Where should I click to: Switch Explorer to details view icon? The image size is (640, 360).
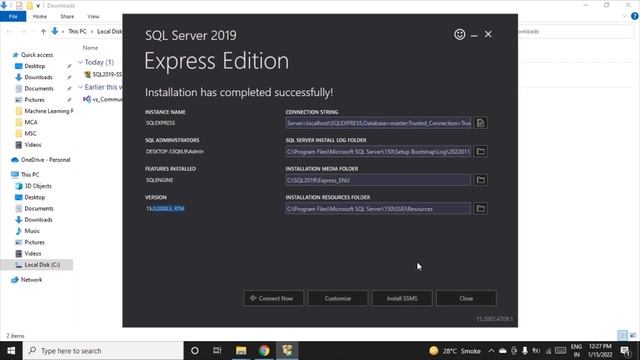tap(622, 336)
